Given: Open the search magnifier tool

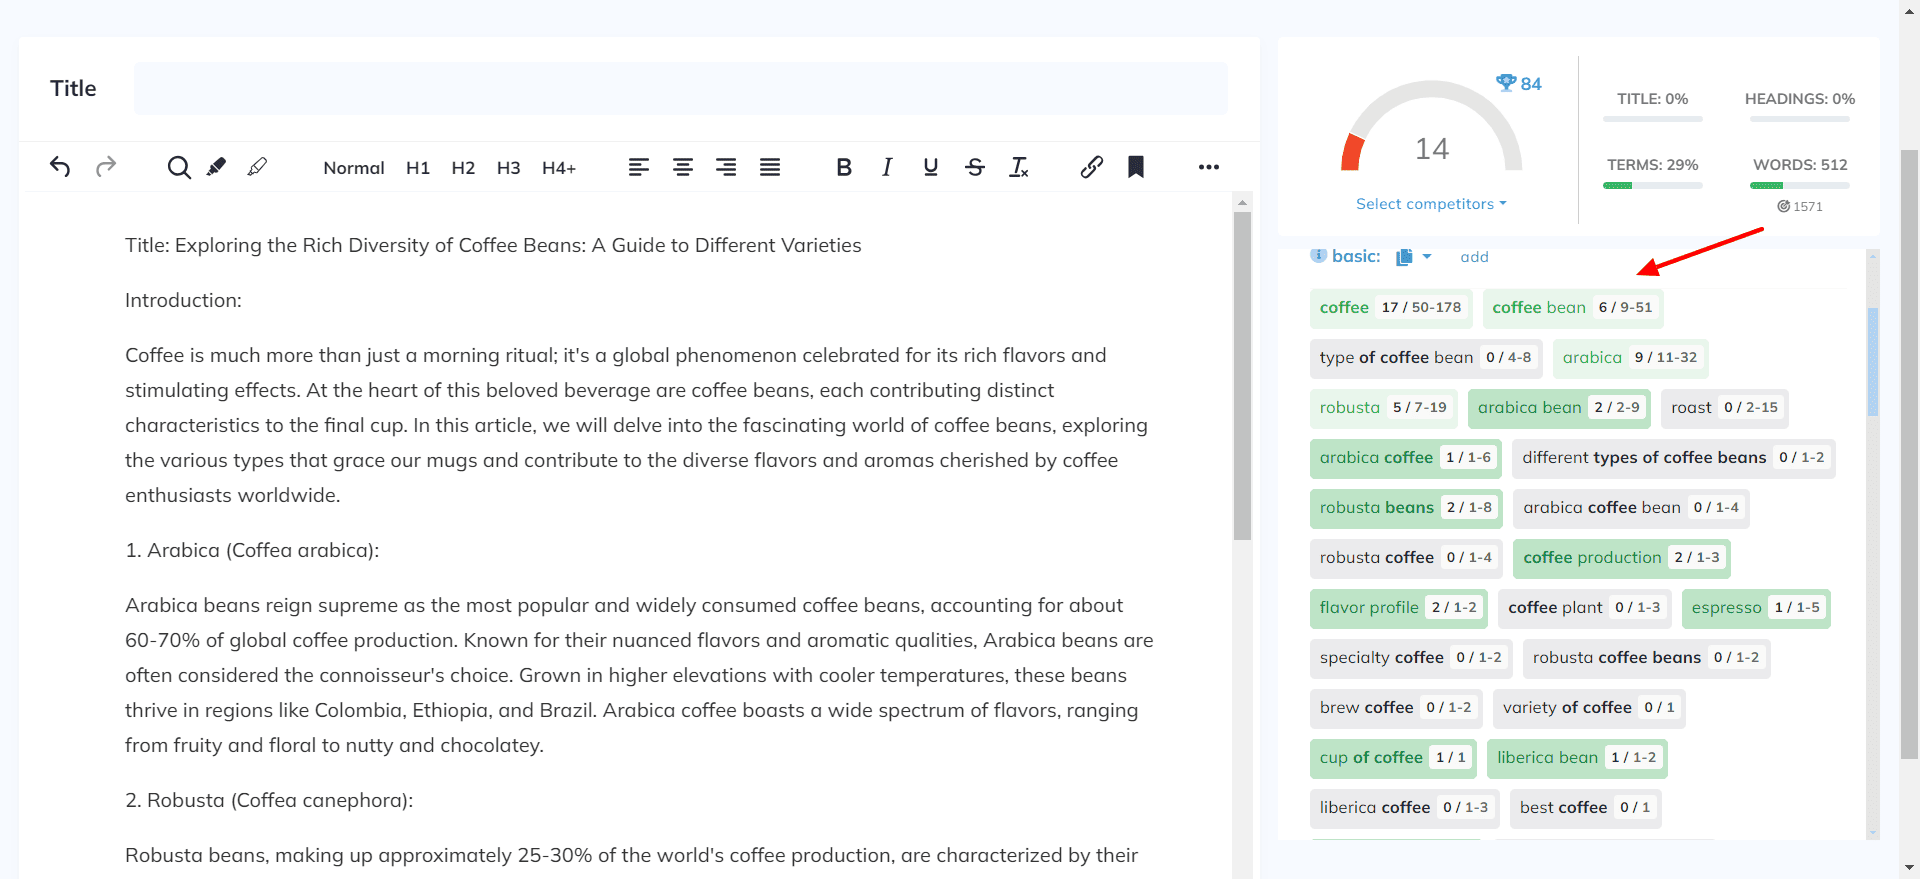Looking at the screenshot, I should (x=179, y=167).
